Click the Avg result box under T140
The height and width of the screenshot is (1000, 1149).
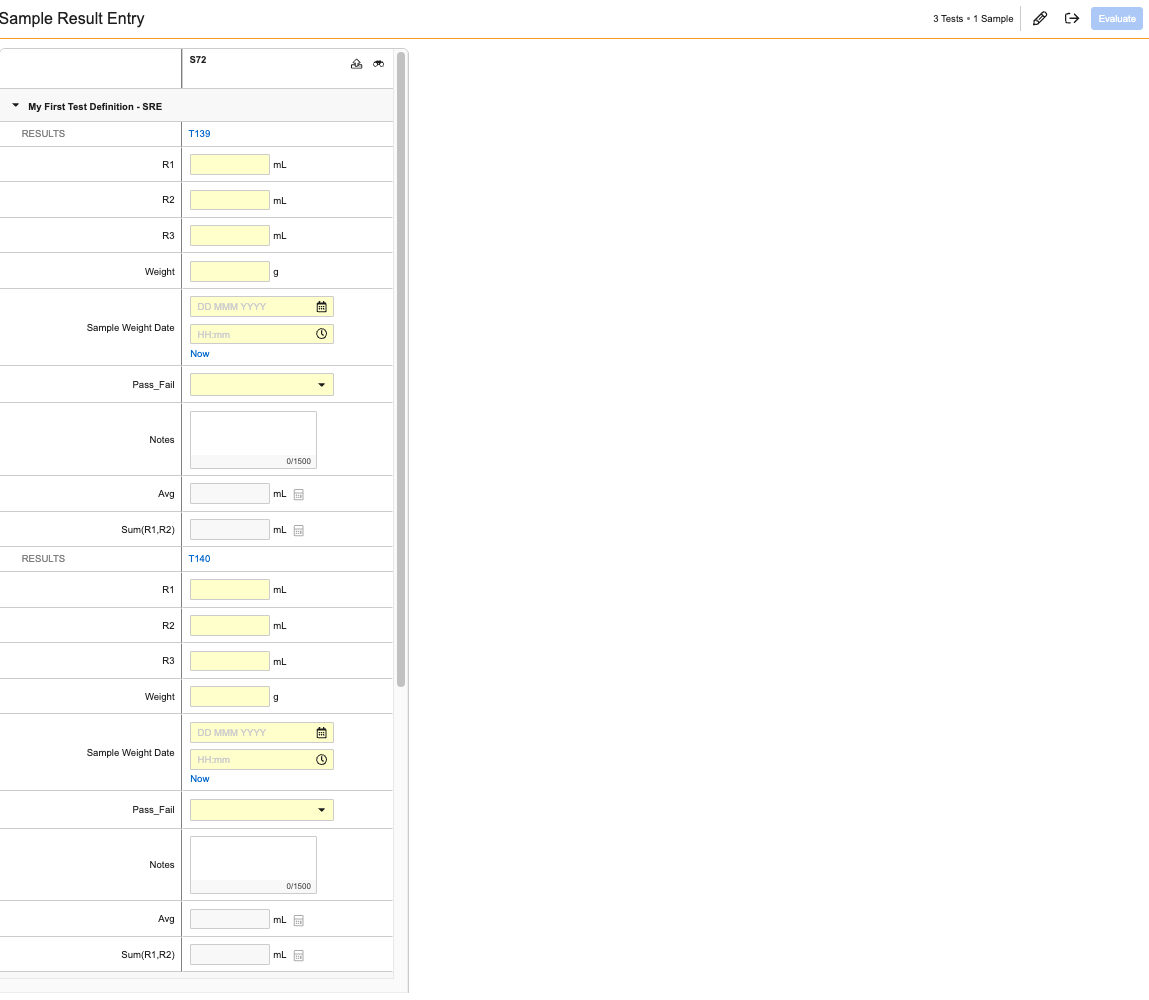[230, 919]
